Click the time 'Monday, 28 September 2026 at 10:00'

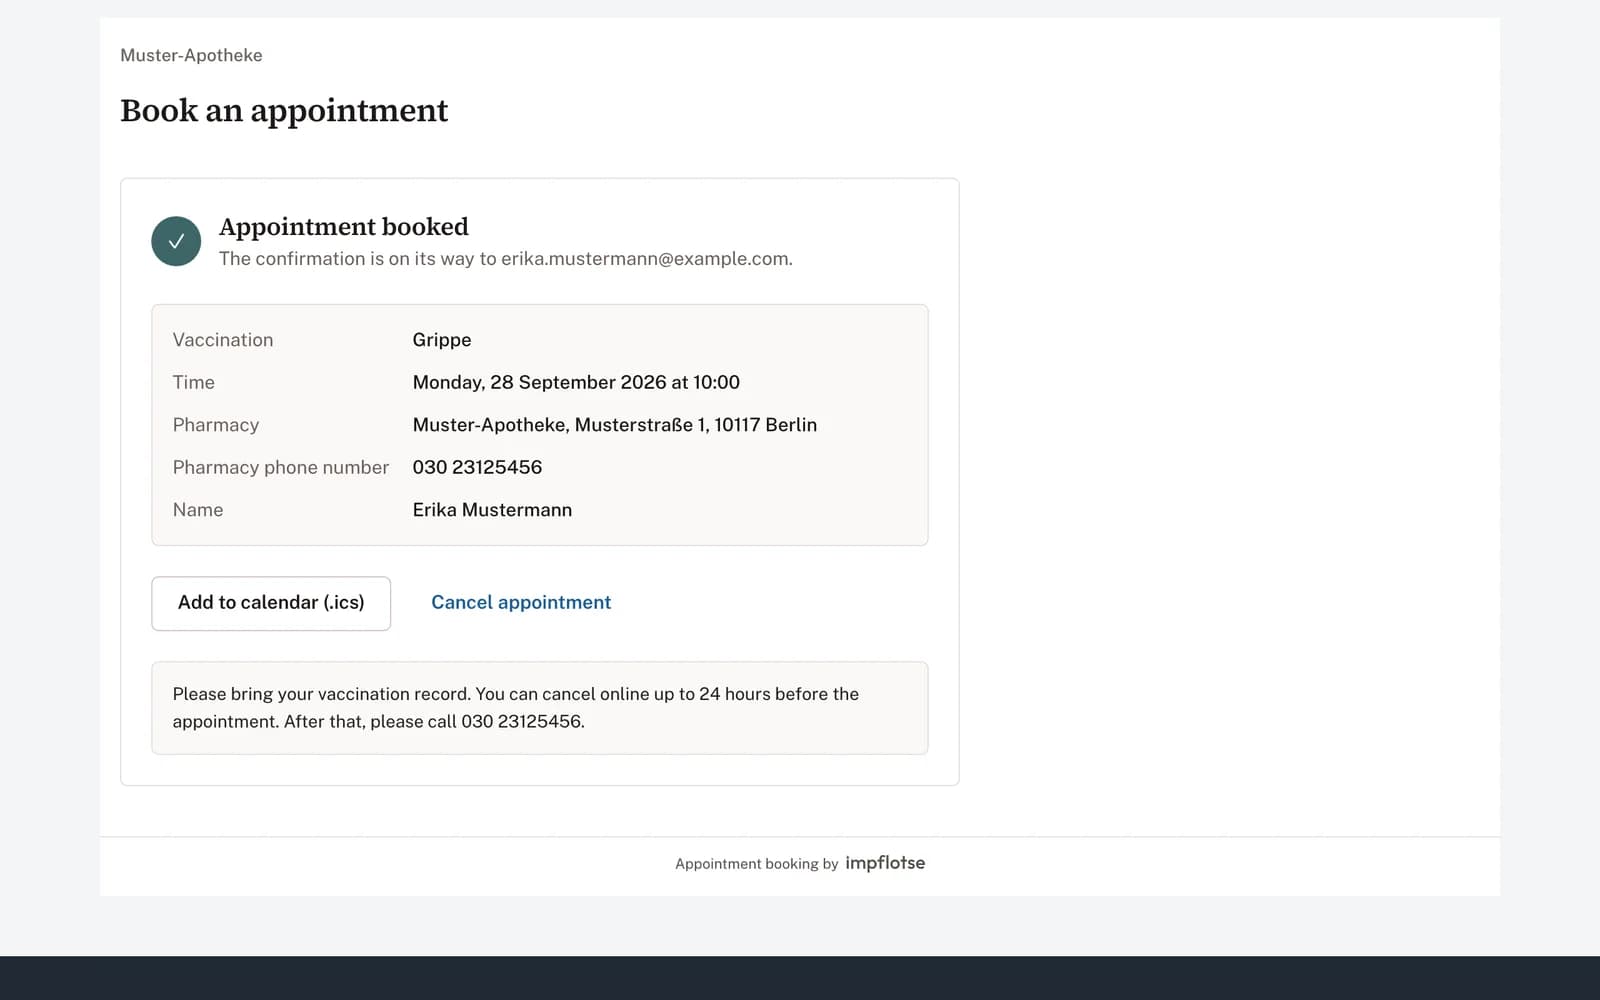576,382
